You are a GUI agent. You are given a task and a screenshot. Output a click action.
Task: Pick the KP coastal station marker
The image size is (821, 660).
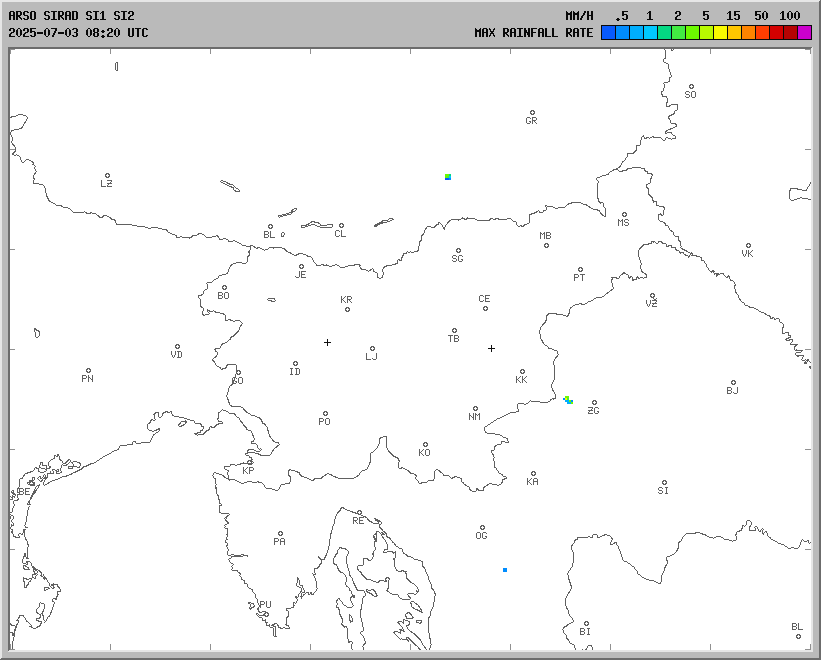click(x=250, y=463)
